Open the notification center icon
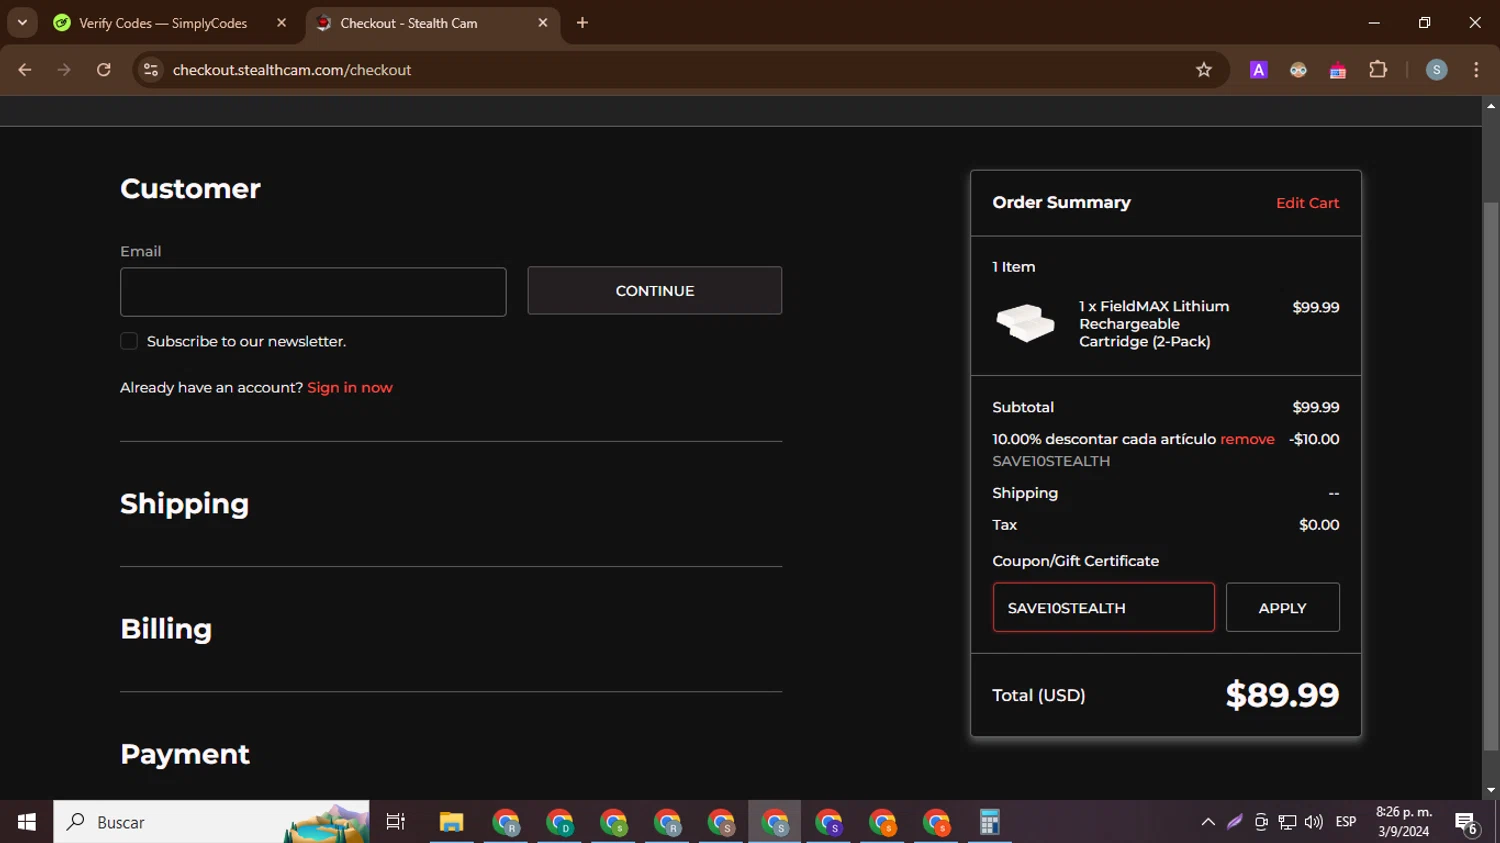 1467,822
